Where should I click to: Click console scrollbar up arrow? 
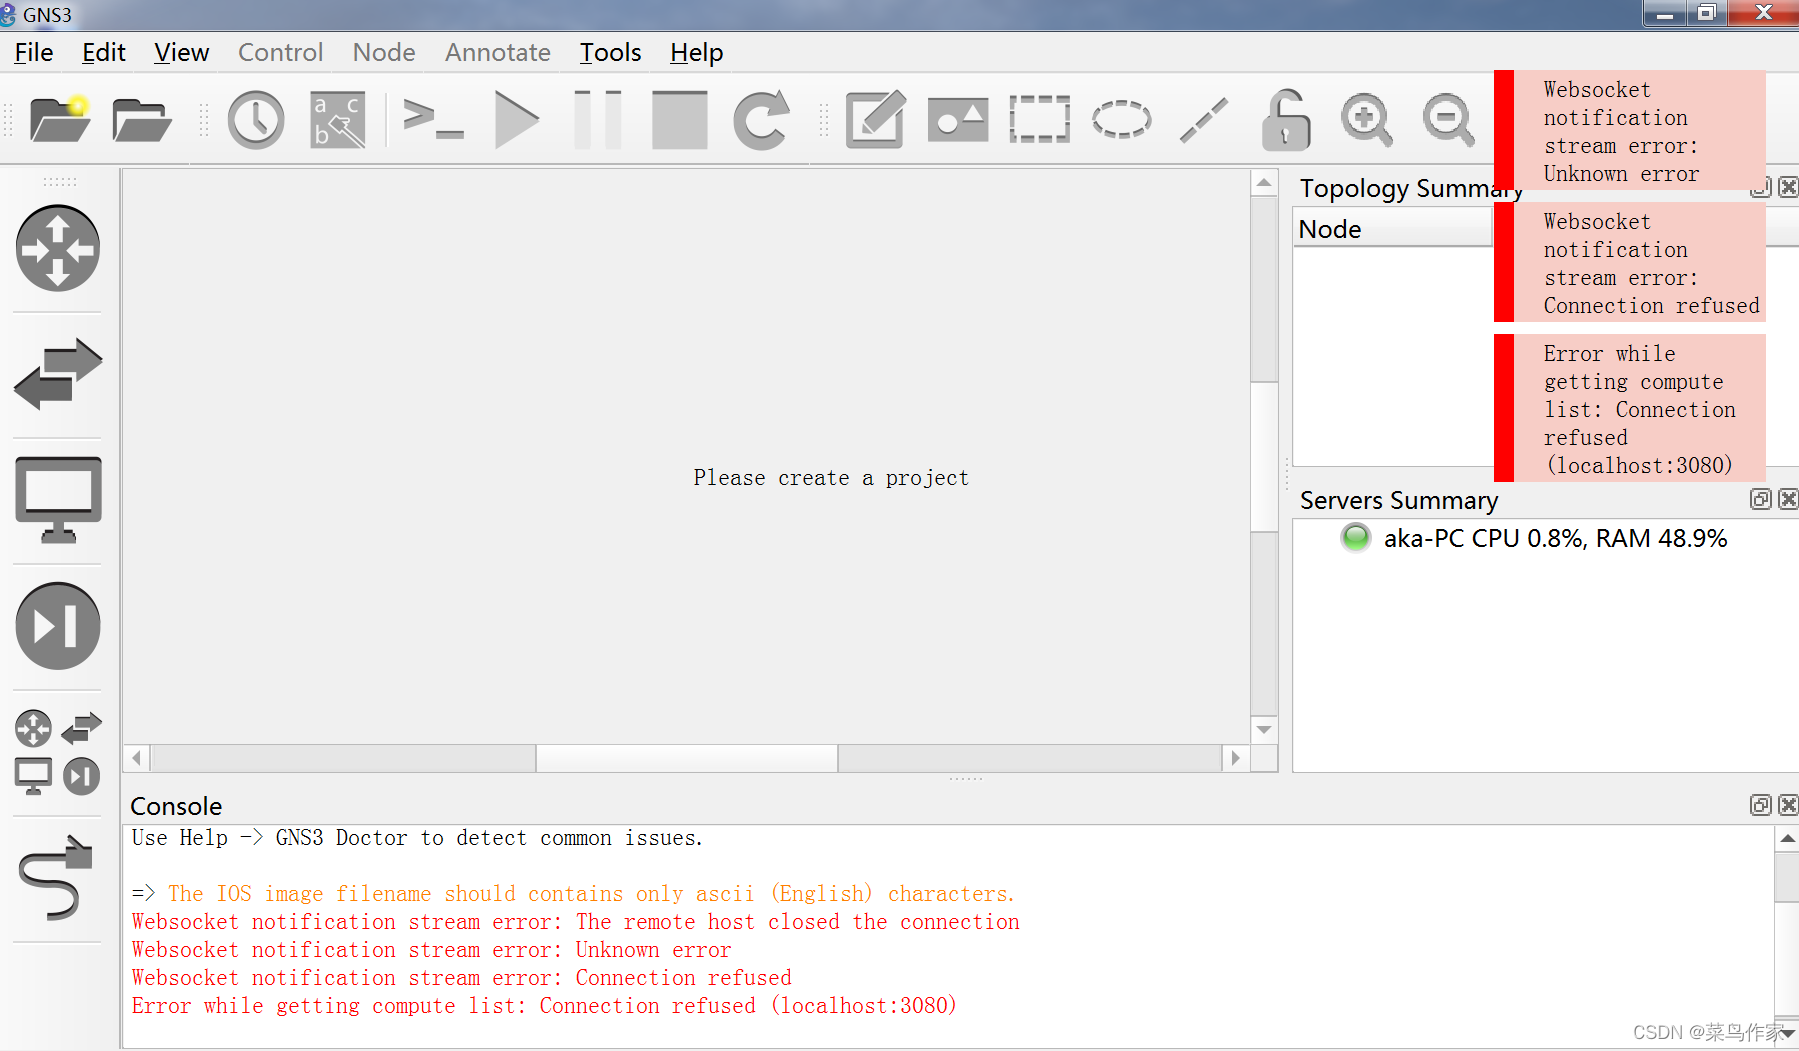click(1787, 839)
